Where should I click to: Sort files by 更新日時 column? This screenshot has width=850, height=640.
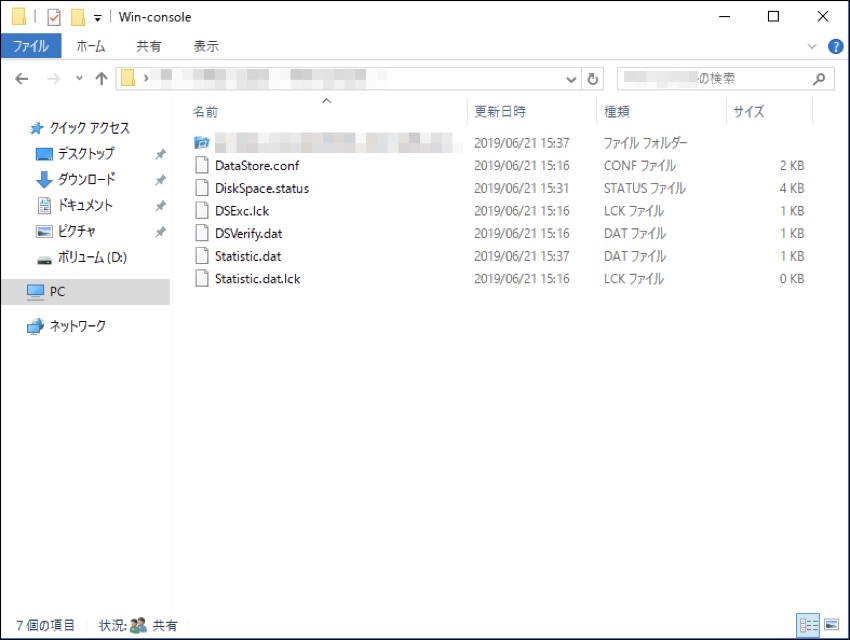(x=500, y=112)
